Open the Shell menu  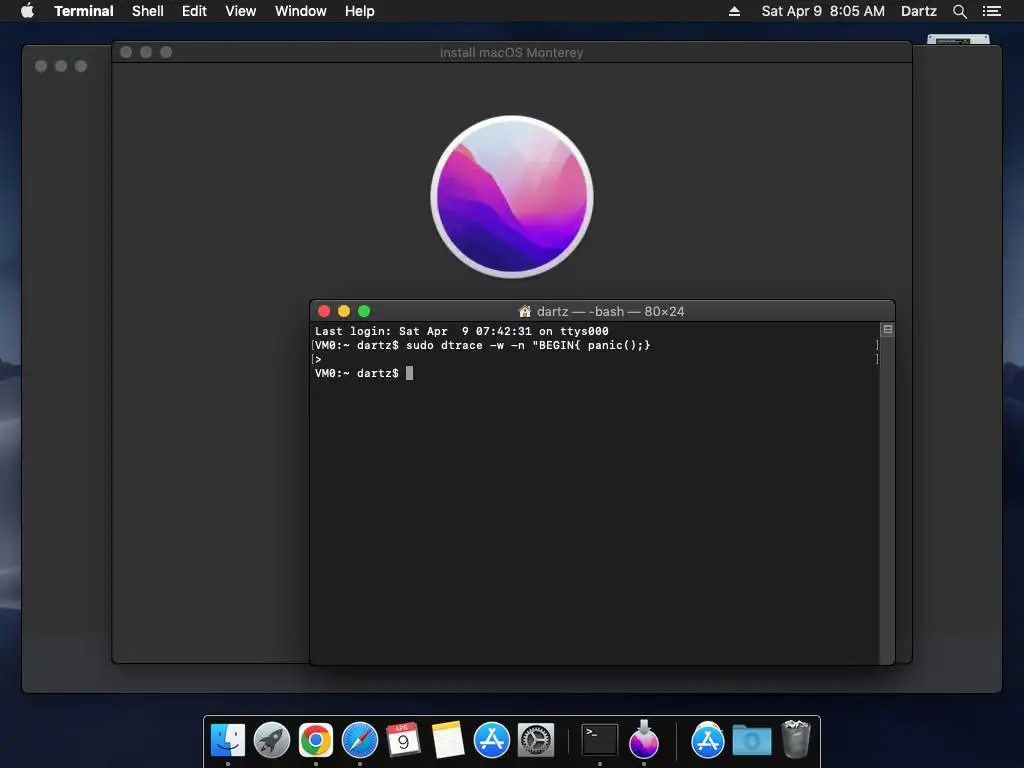[x=148, y=11]
